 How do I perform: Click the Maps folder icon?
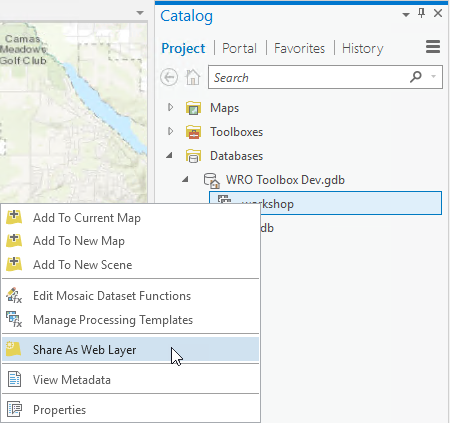point(193,108)
